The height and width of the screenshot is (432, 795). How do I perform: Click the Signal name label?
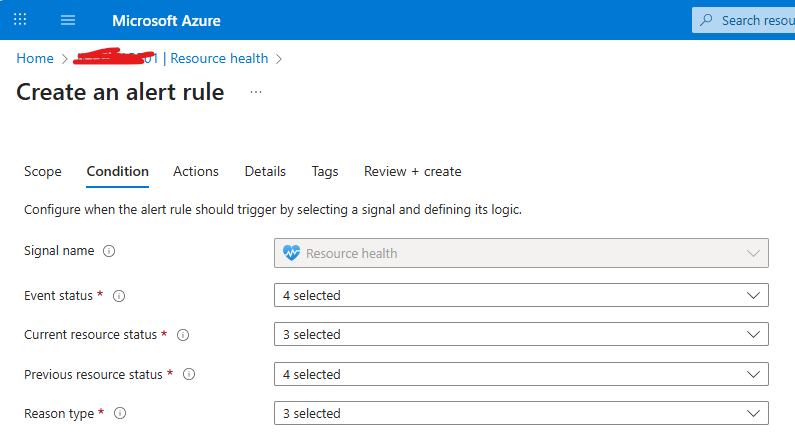point(59,250)
